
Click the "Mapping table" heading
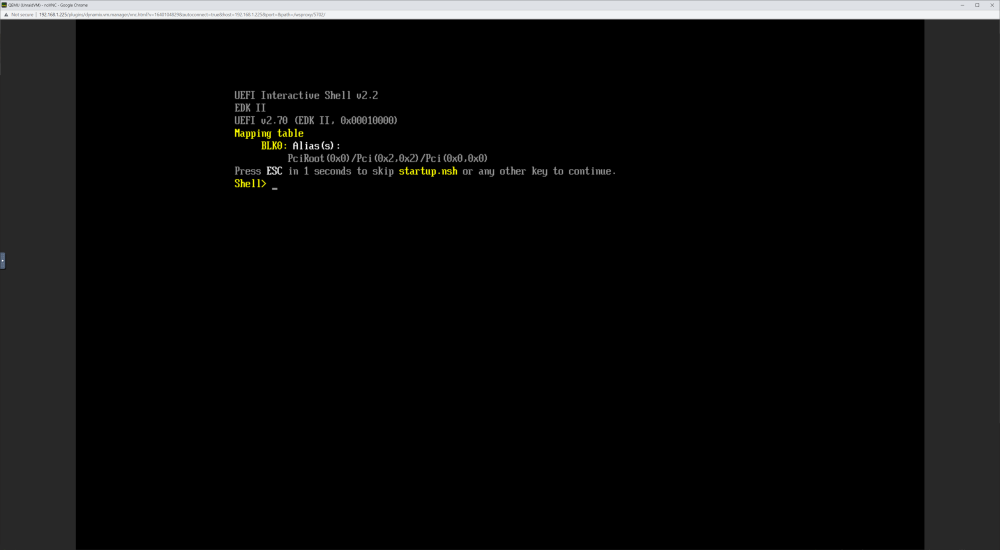coord(268,133)
